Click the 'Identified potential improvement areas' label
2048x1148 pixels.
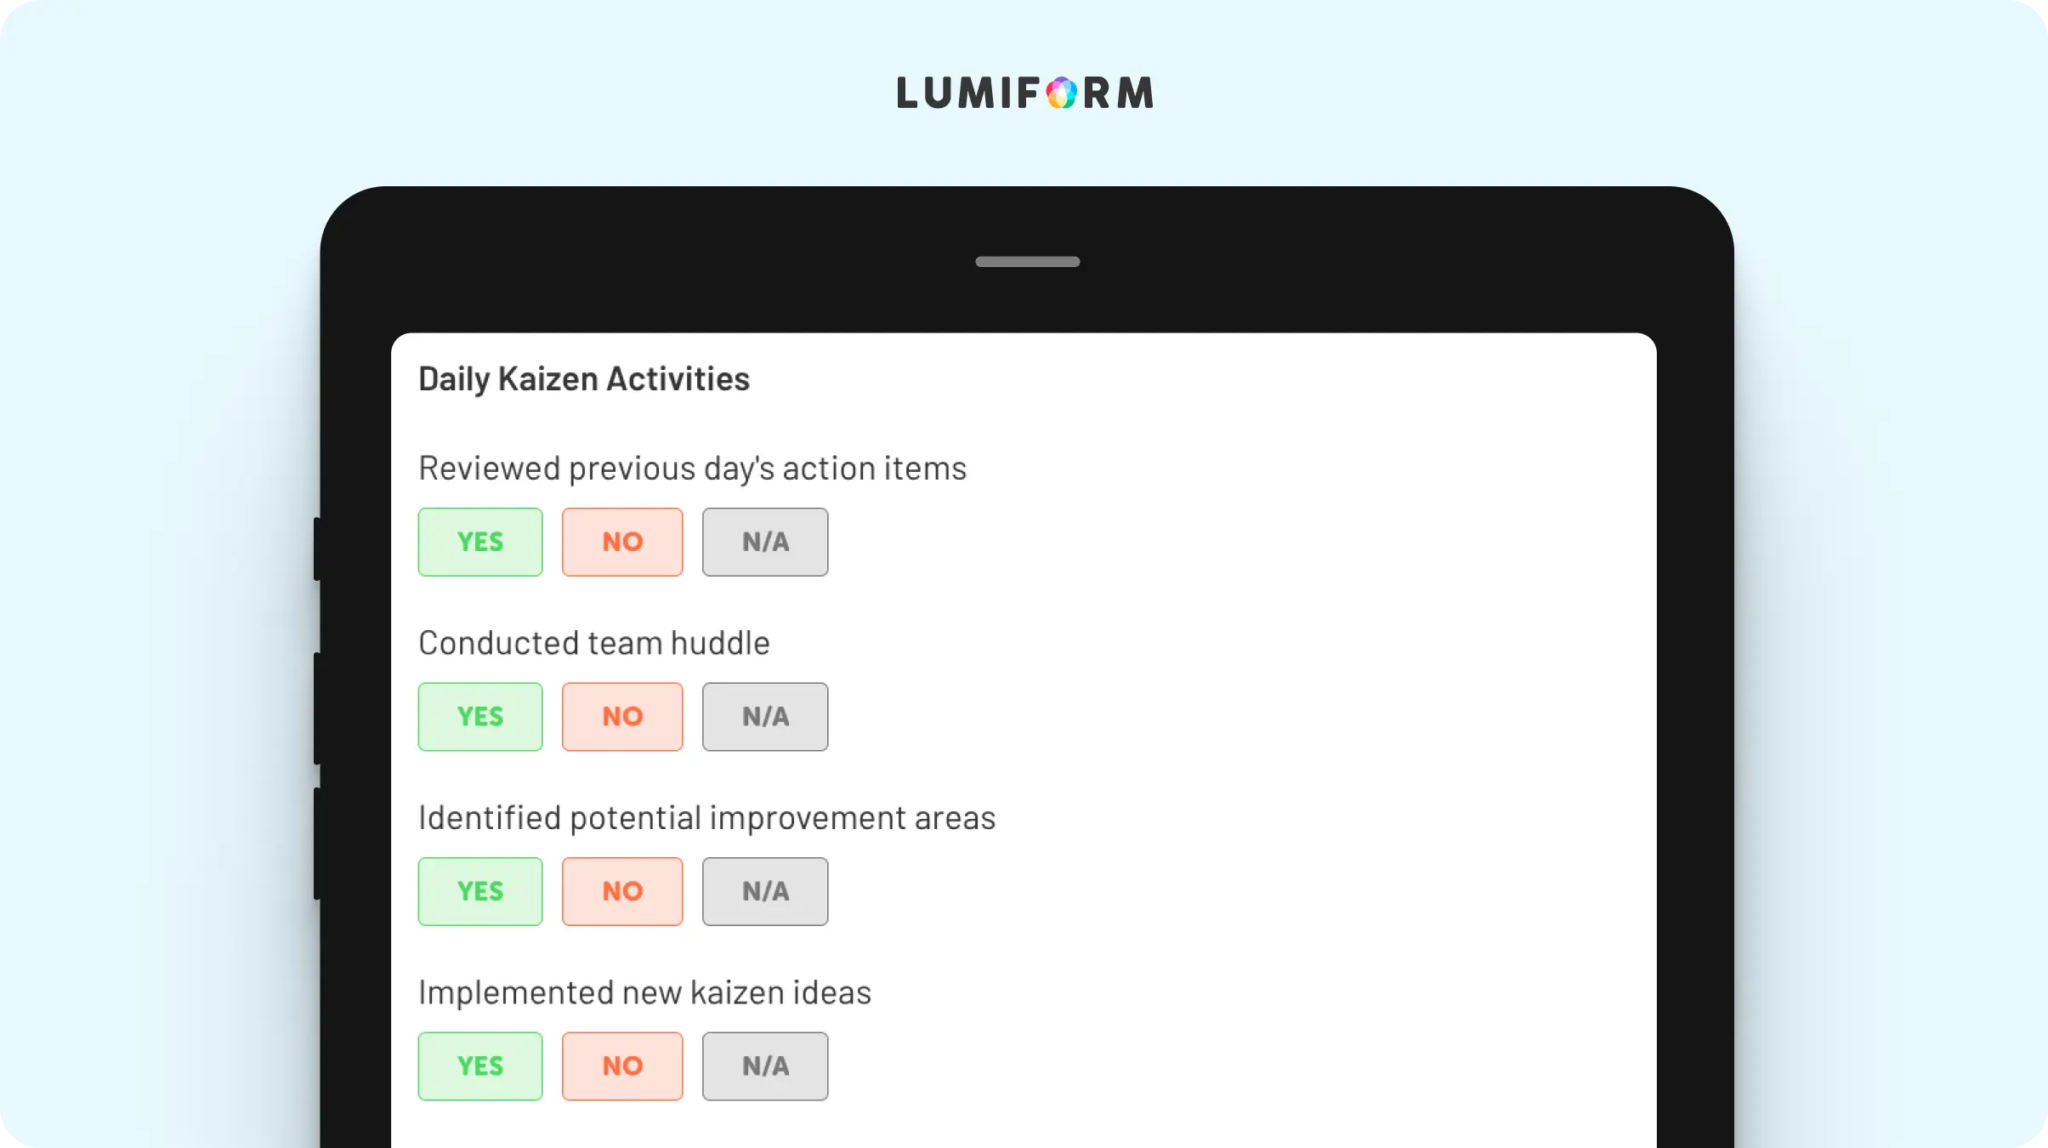click(707, 818)
